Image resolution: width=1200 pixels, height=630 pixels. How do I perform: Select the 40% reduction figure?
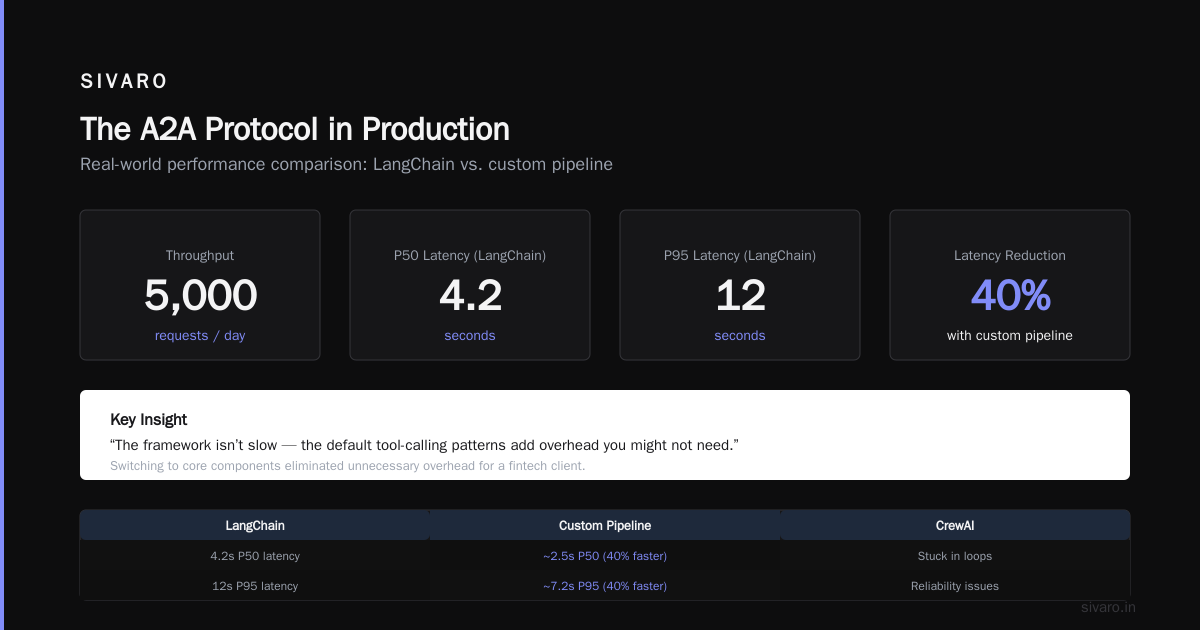coord(1010,296)
